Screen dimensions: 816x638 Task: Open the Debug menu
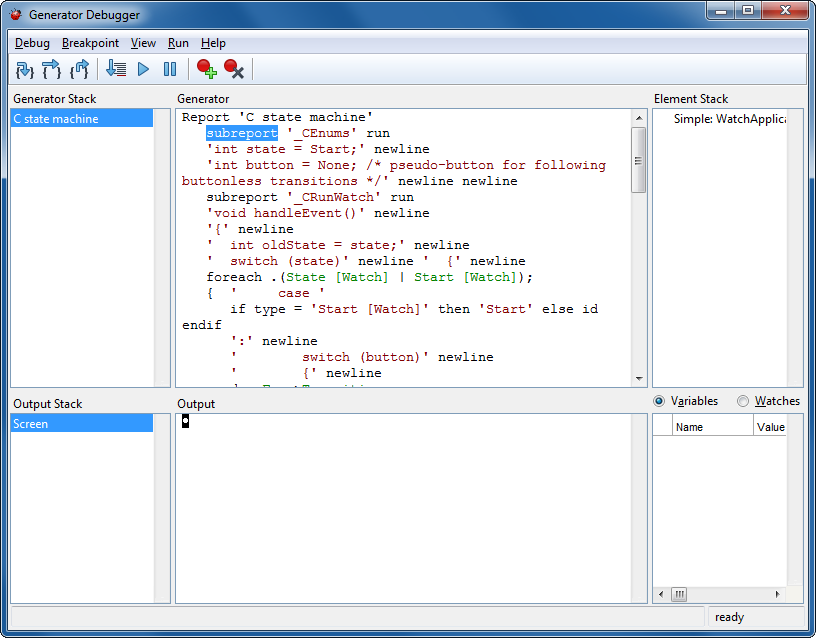tap(31, 43)
